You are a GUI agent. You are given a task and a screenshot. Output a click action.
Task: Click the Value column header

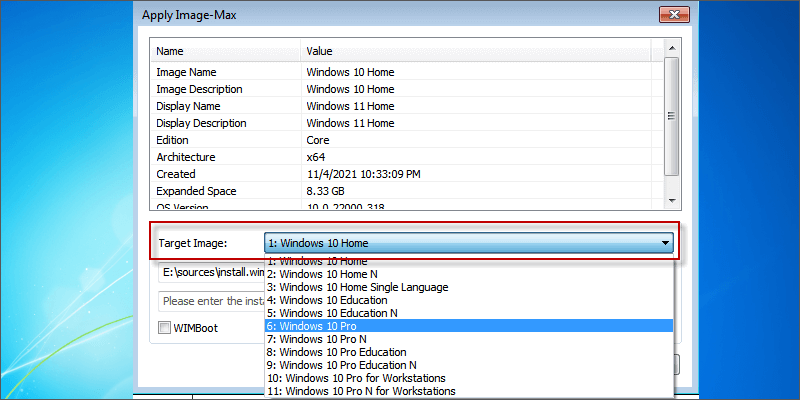coord(476,51)
